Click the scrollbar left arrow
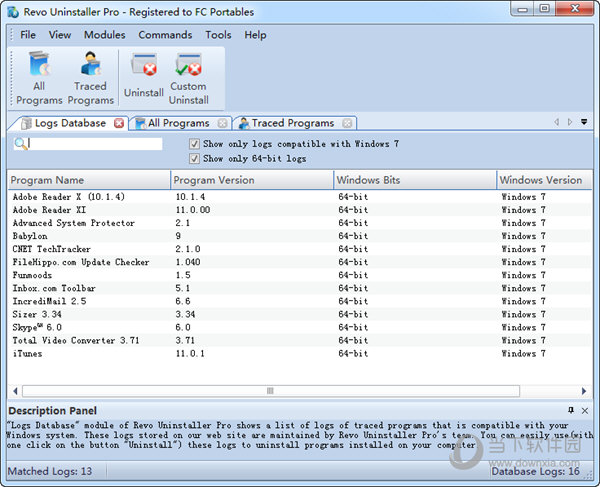Image resolution: width=600 pixels, height=487 pixels. [x=15, y=391]
